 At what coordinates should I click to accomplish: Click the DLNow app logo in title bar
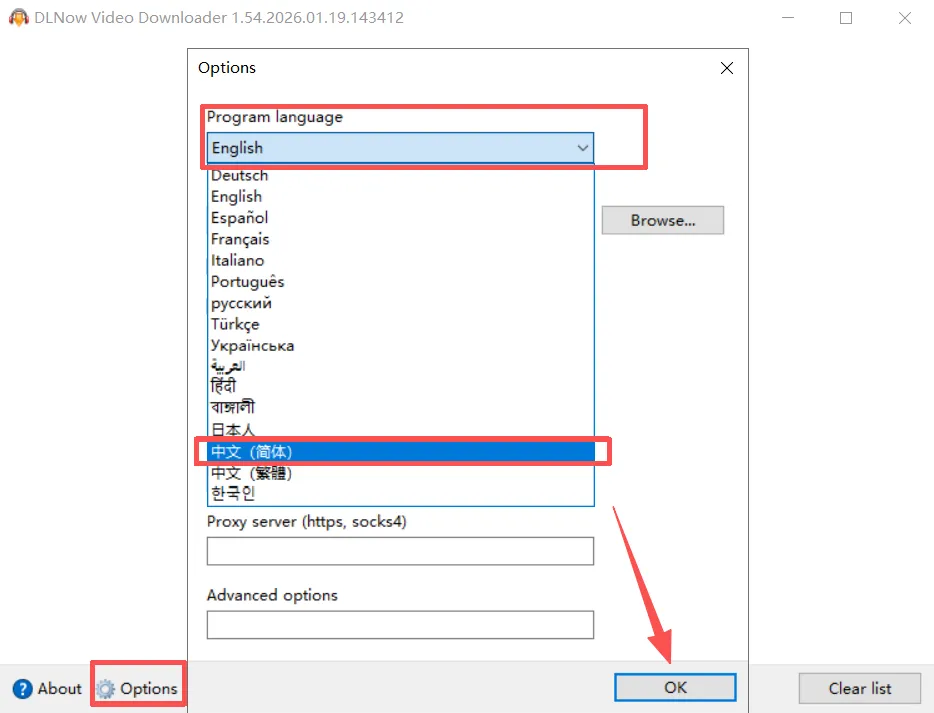[18, 17]
